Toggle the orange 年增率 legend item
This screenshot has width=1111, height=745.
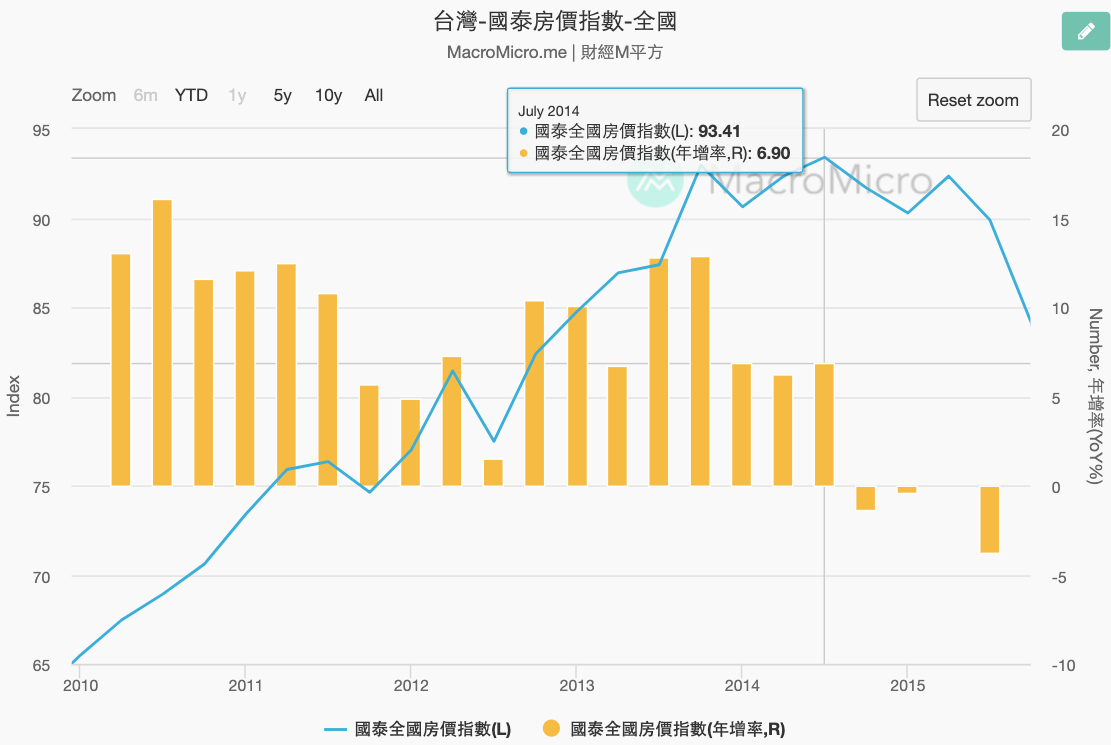point(664,729)
